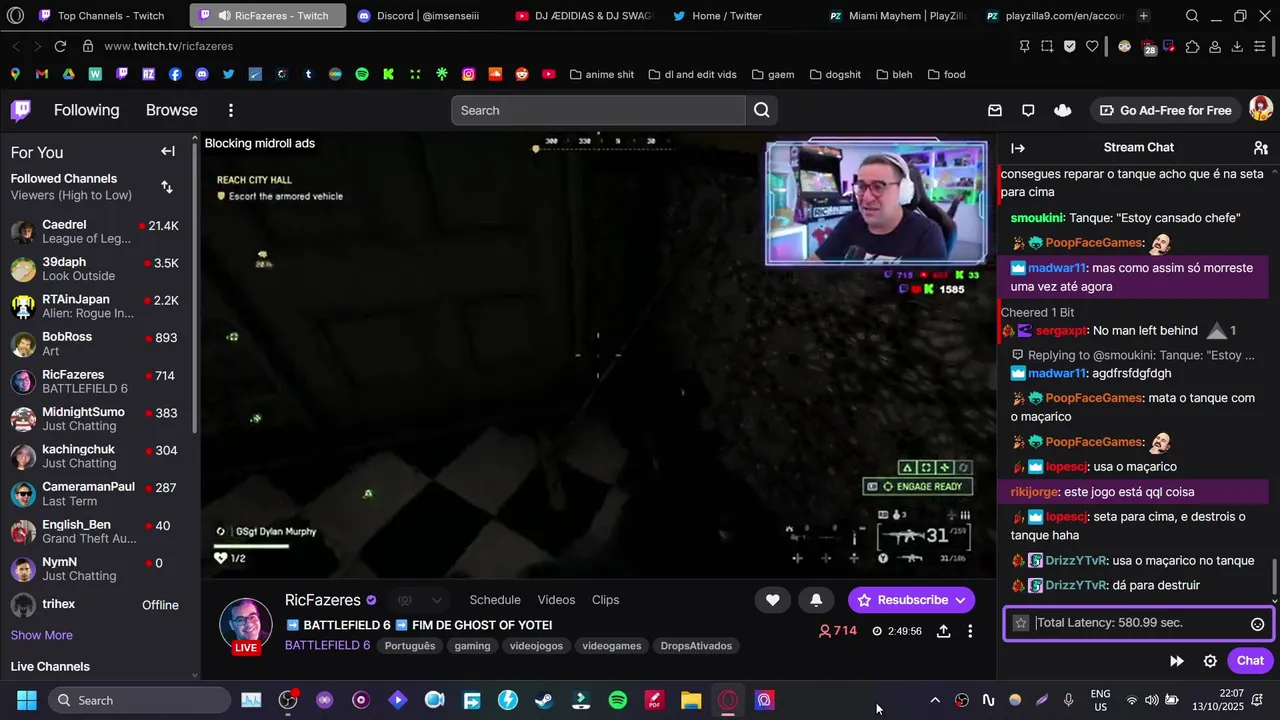Open the anime shit bookmarks folder

point(602,74)
